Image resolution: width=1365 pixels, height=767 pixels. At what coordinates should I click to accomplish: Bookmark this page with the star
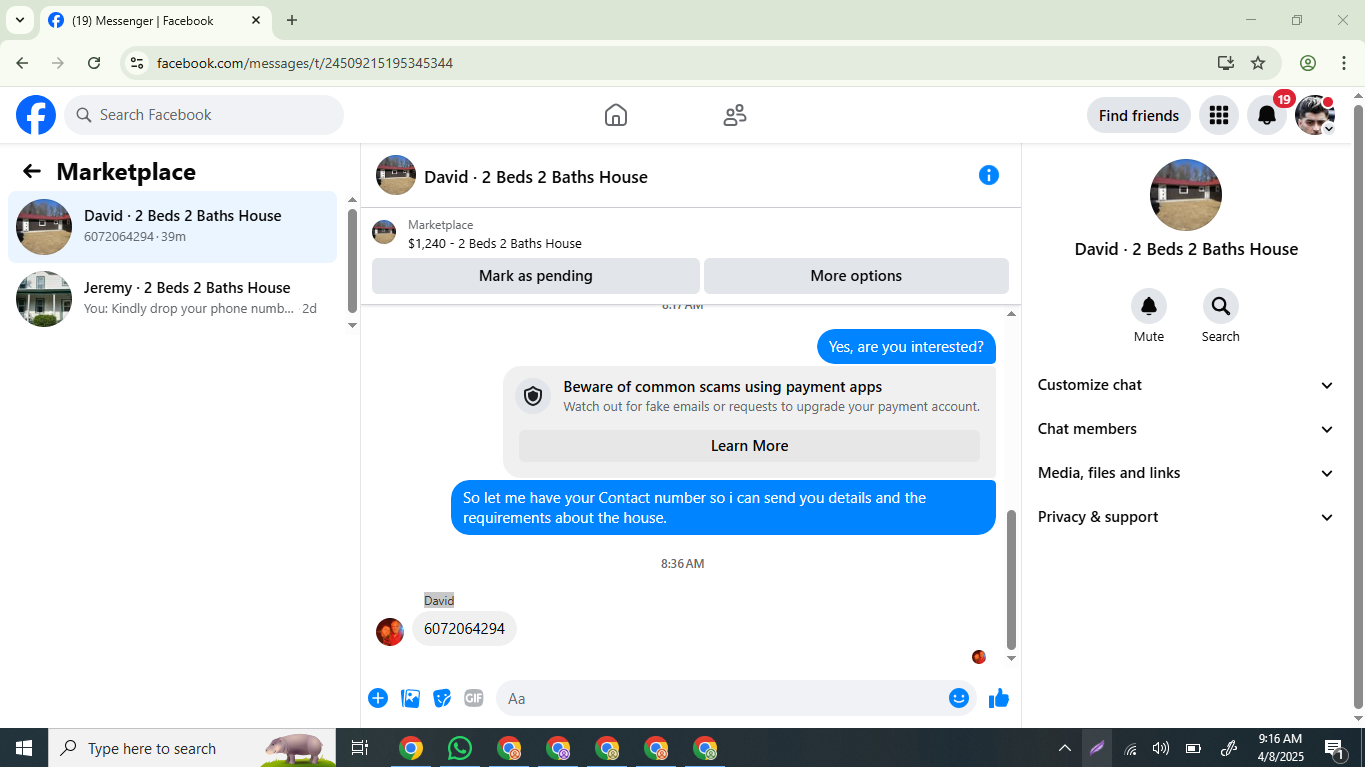click(1258, 63)
